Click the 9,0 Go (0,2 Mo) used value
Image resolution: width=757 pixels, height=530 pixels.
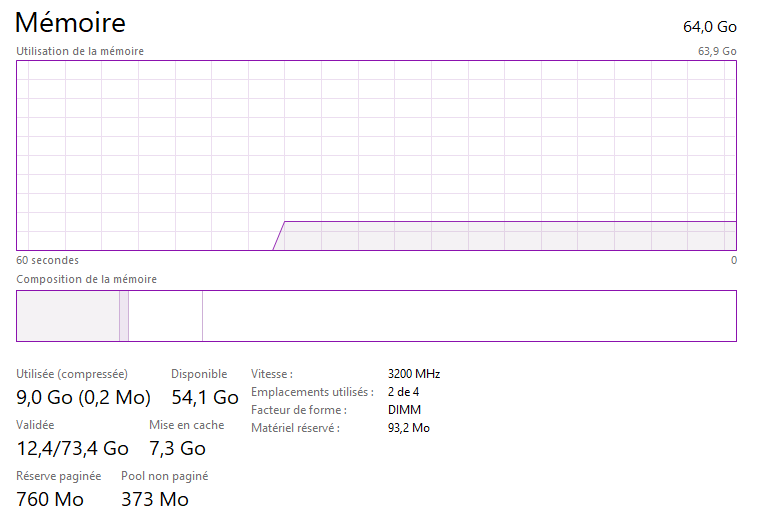[83, 398]
